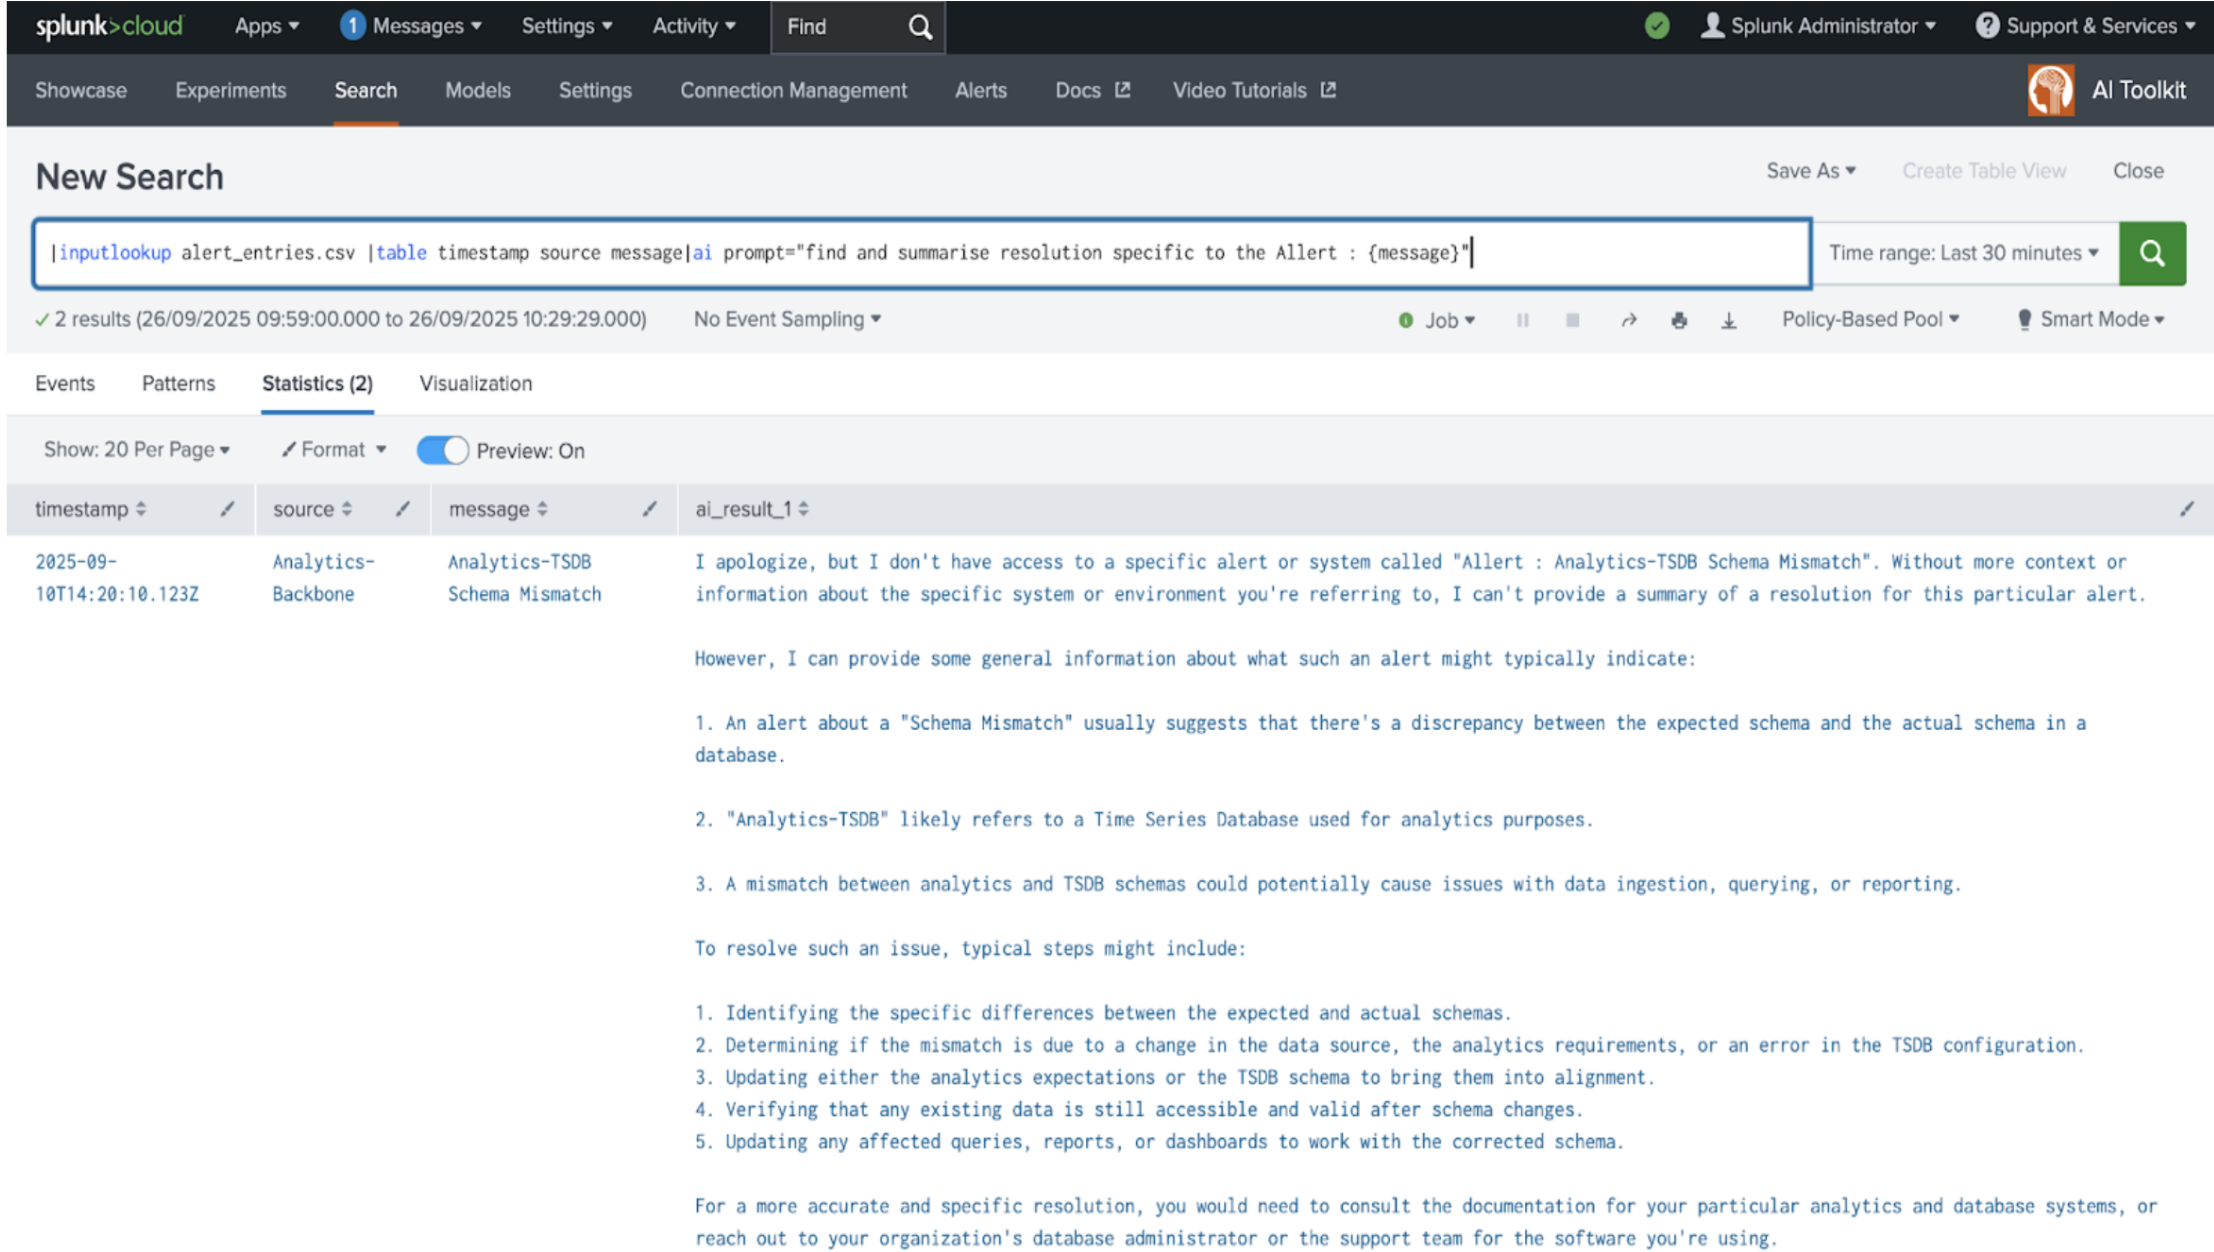Toggle the Preview: On switch

(442, 451)
